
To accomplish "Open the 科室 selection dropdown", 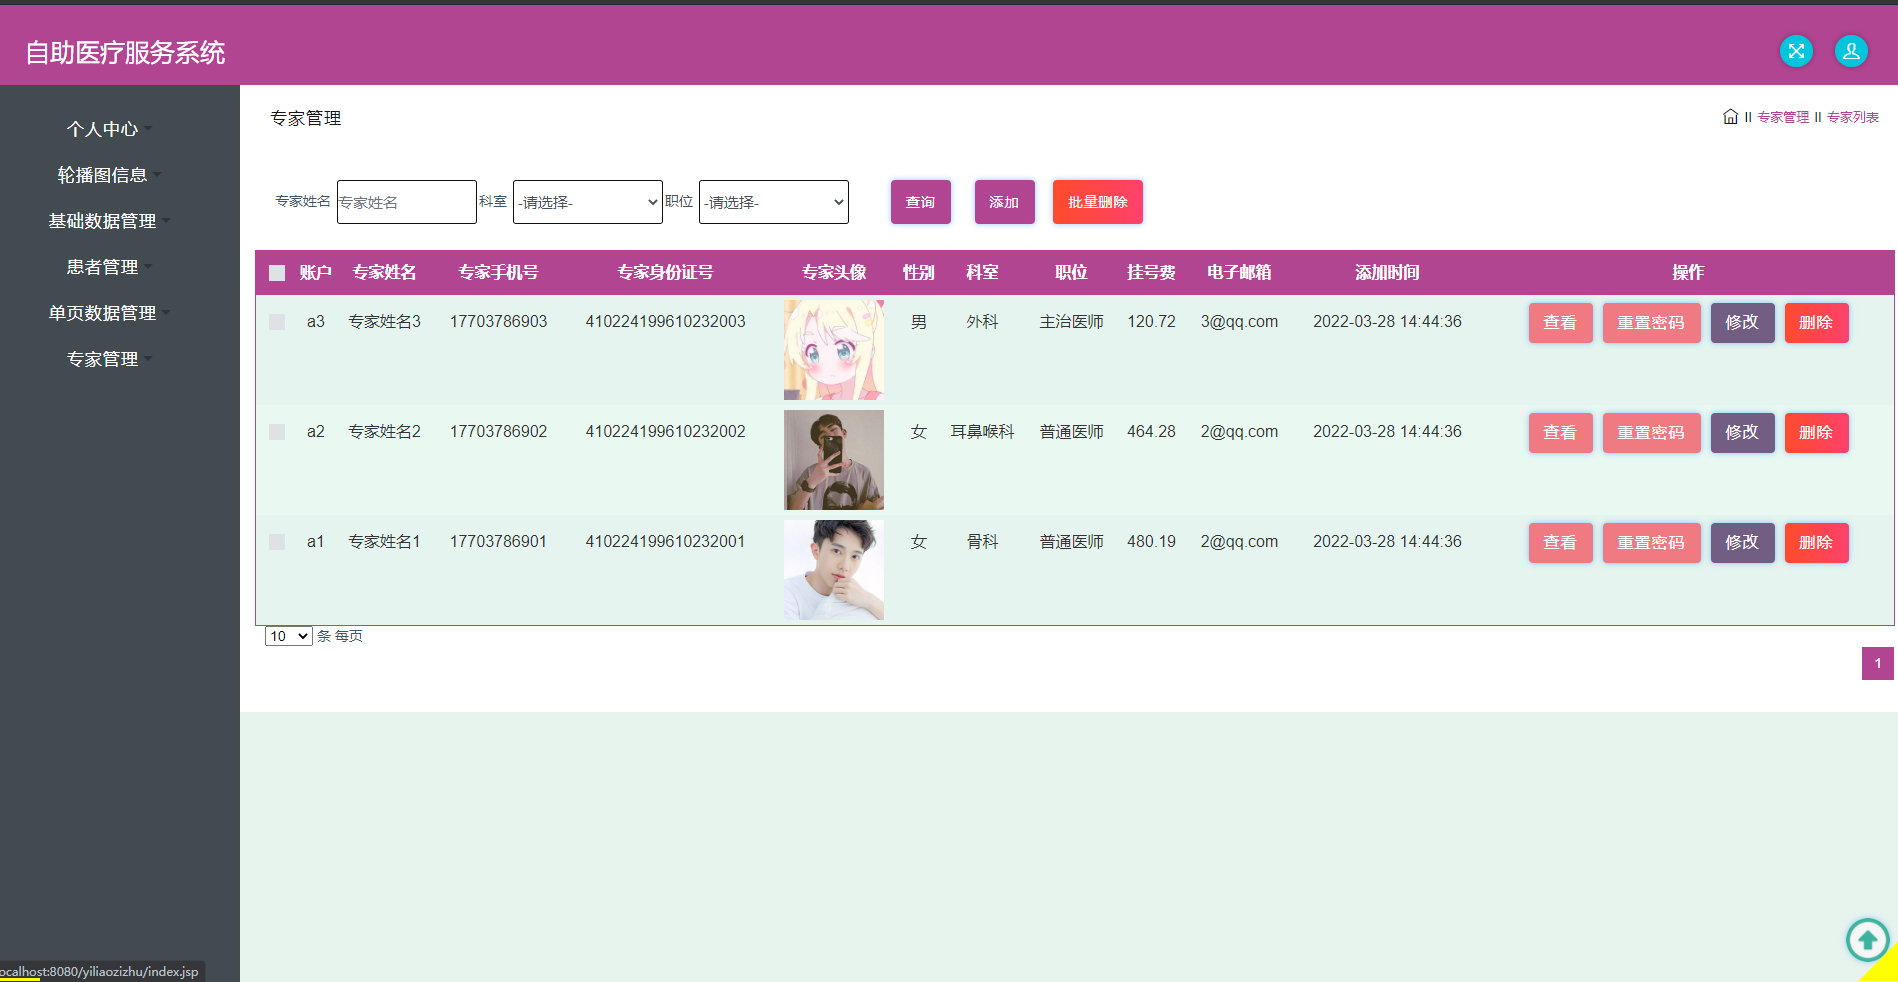I will (587, 201).
